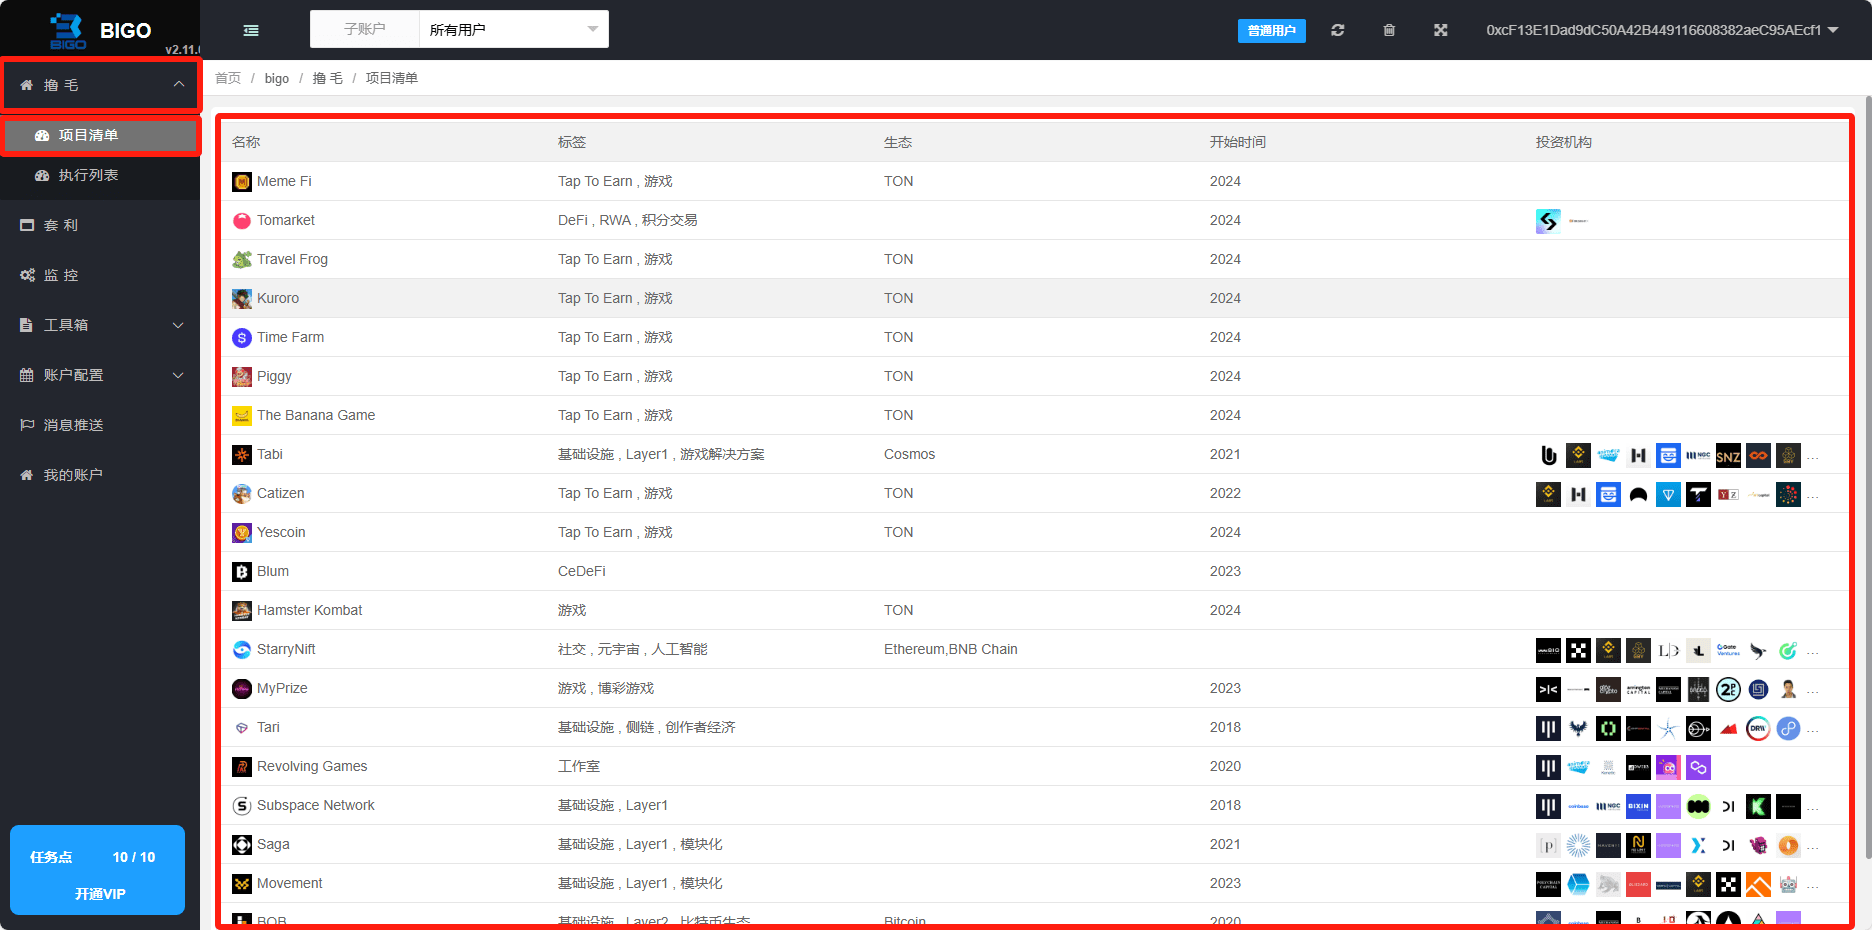
Task: Click the bigo breadcrumb link
Action: (277, 78)
